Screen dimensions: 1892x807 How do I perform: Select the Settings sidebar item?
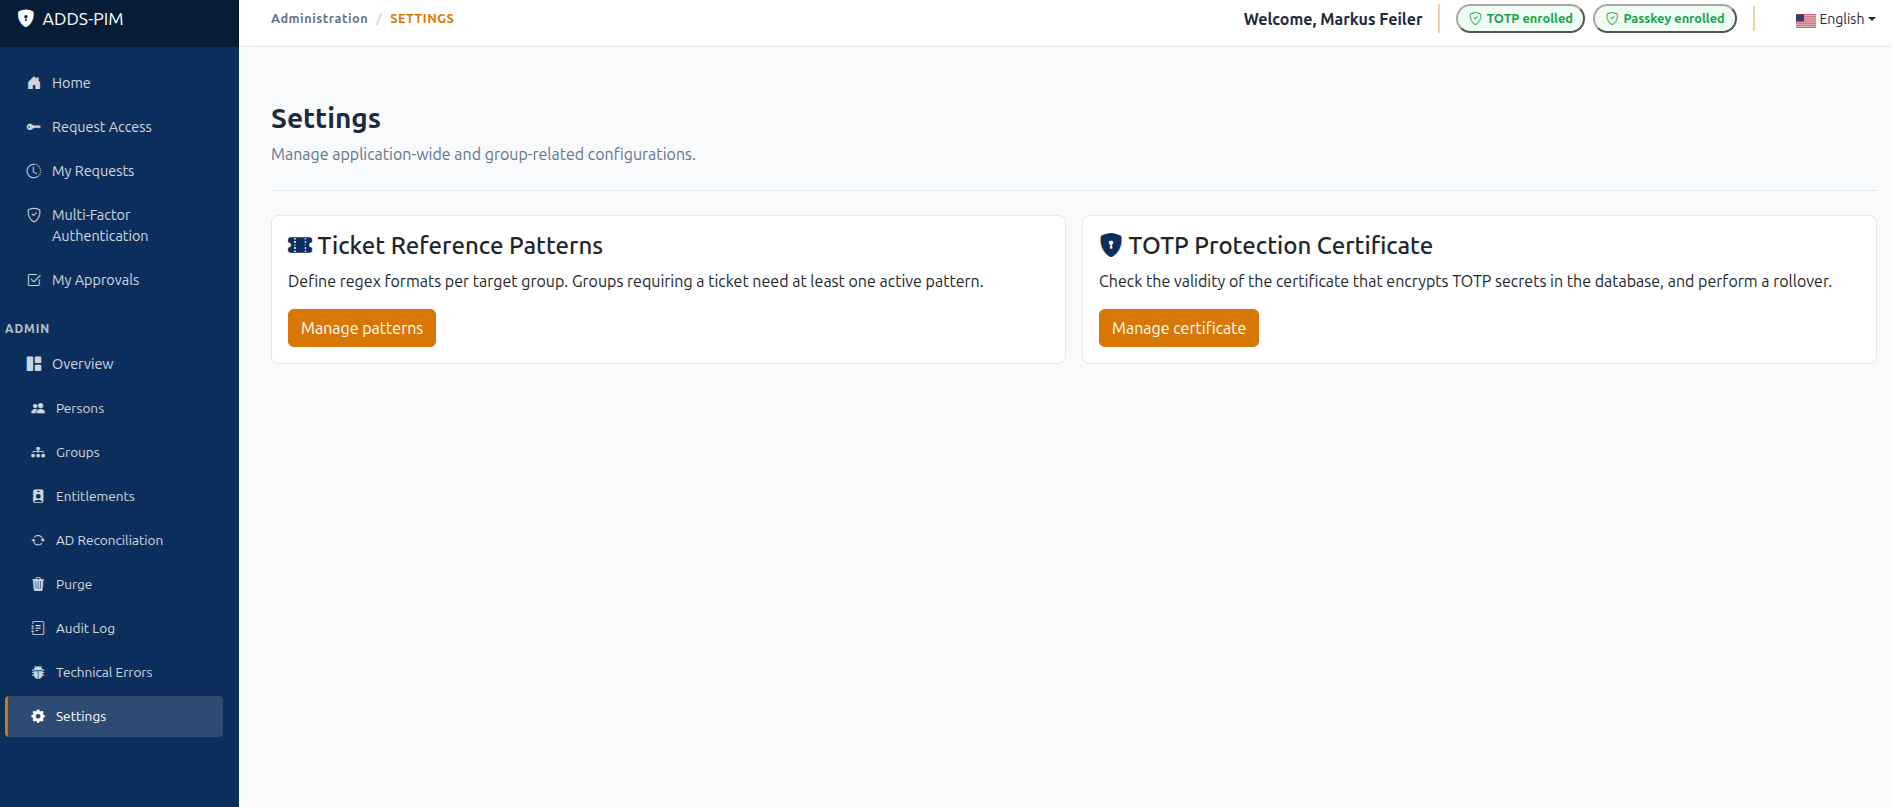coord(114,716)
